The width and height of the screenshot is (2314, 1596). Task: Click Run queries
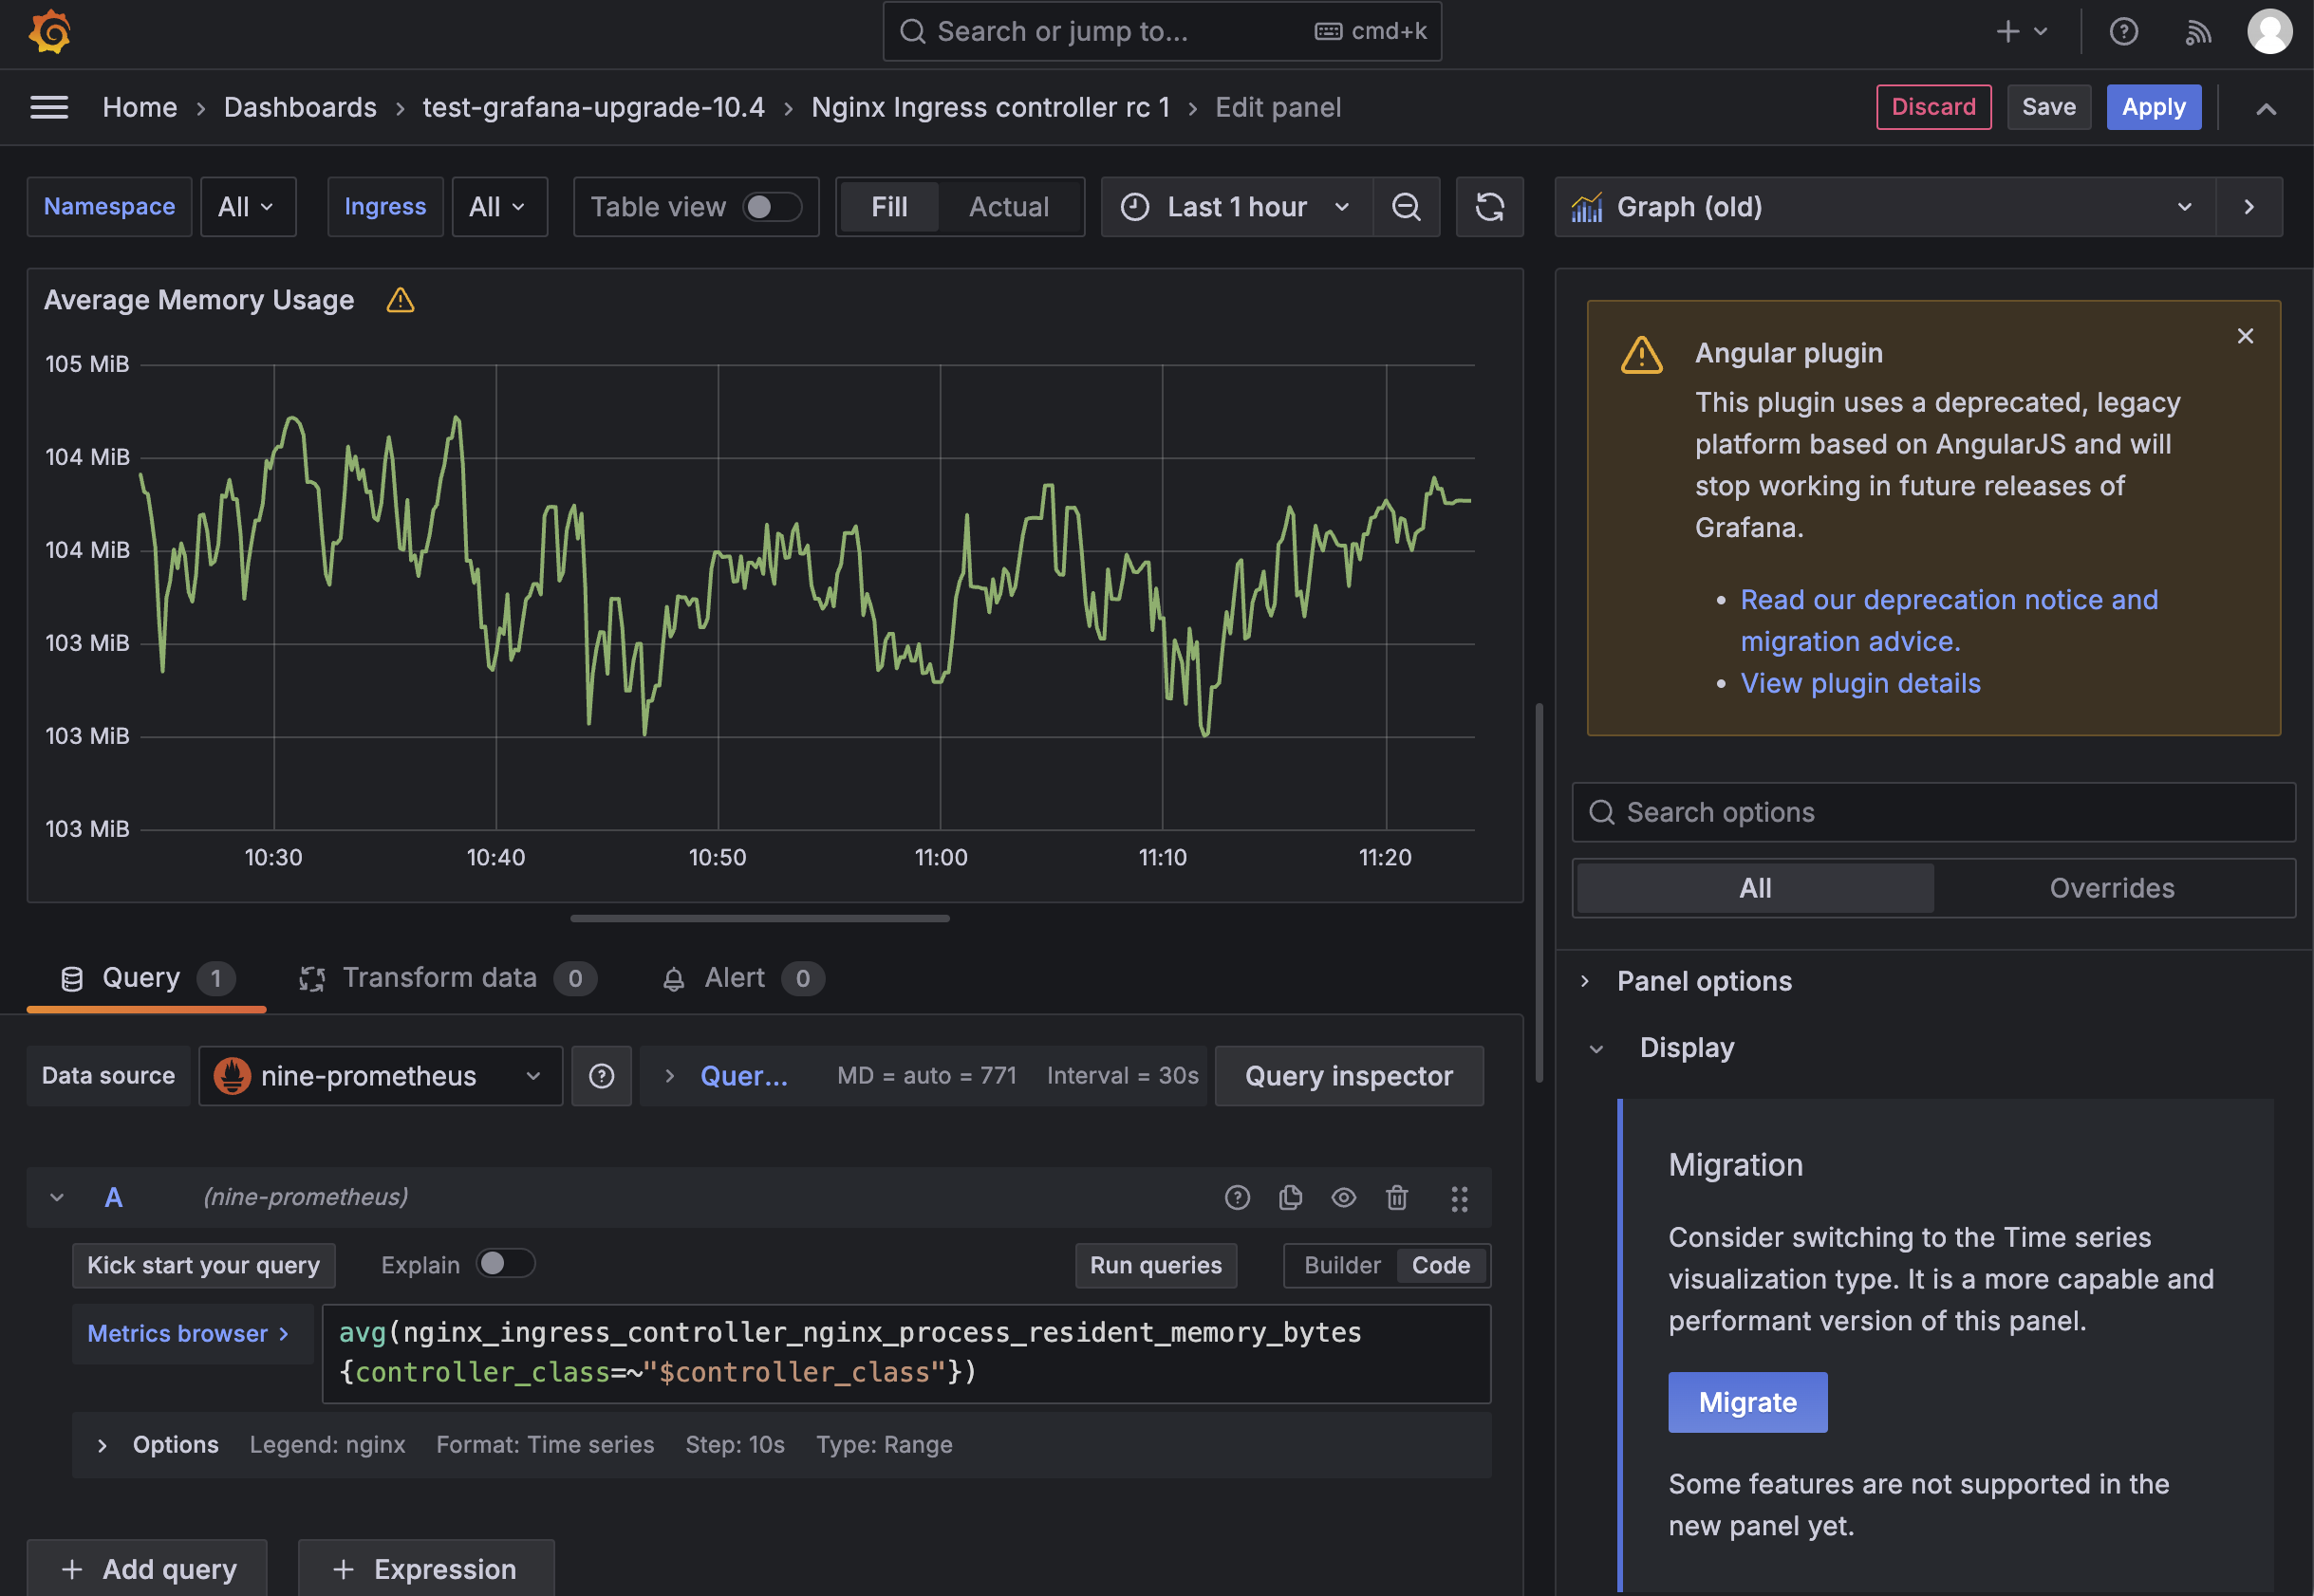pos(1155,1265)
